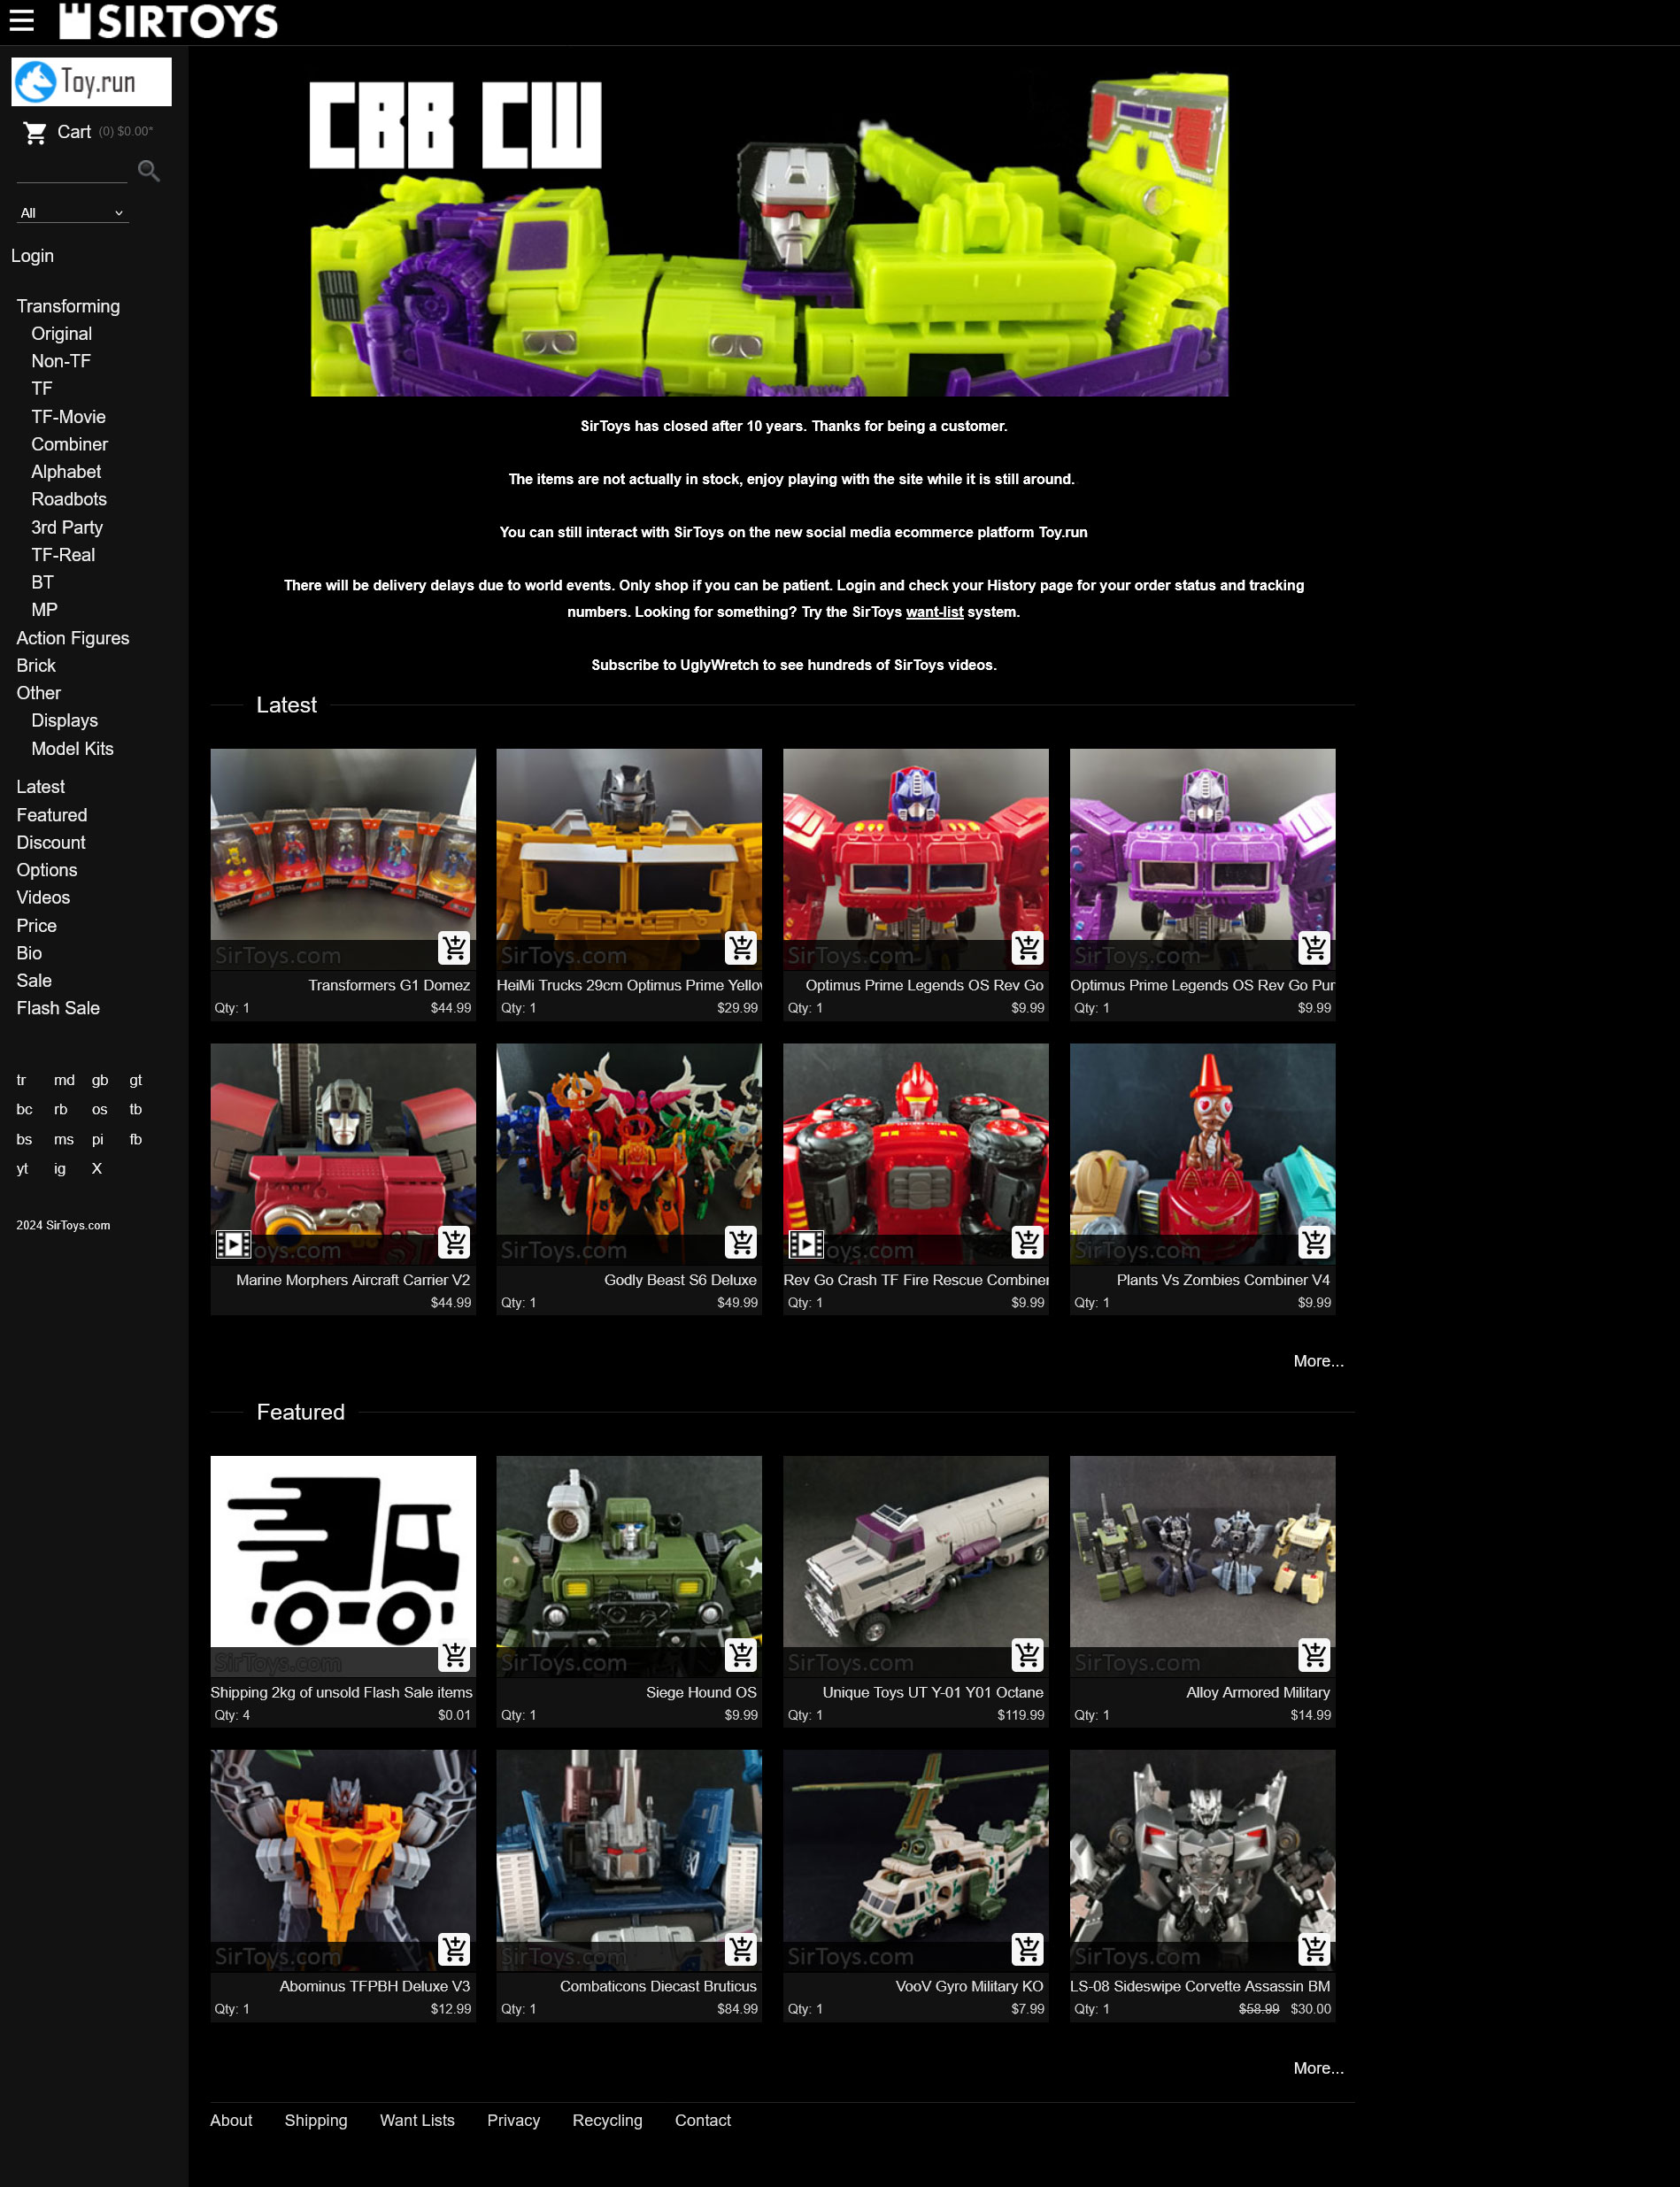Screen dimensions: 1680x2187
Task: Add HeiMi Trucks Optimus Prime to cart
Action: point(741,947)
